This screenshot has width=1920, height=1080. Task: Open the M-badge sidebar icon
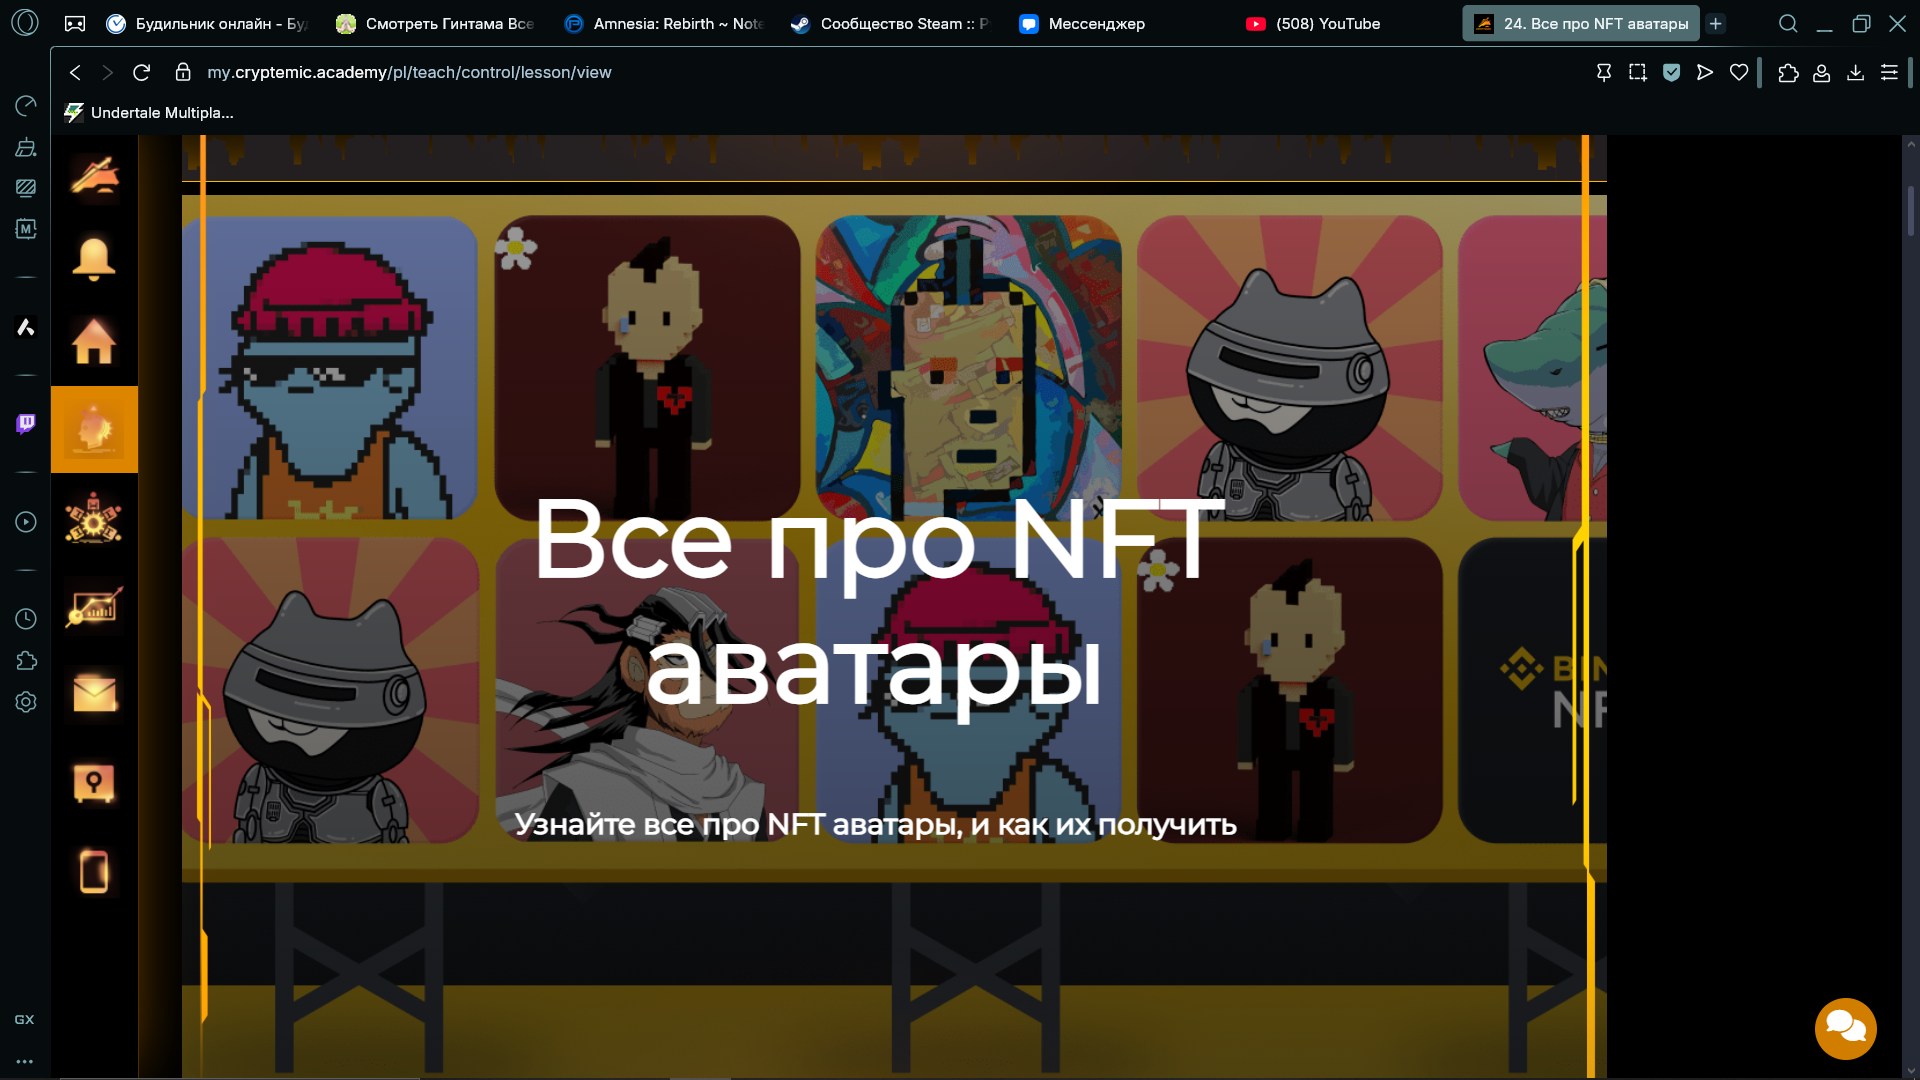tap(26, 229)
